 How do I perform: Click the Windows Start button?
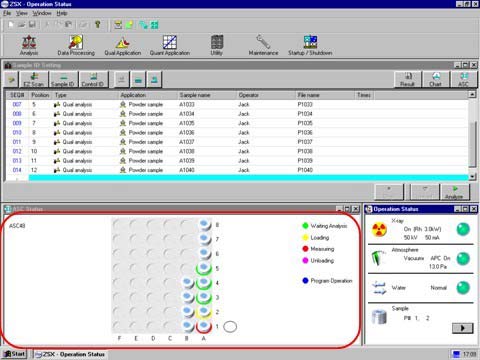14,354
